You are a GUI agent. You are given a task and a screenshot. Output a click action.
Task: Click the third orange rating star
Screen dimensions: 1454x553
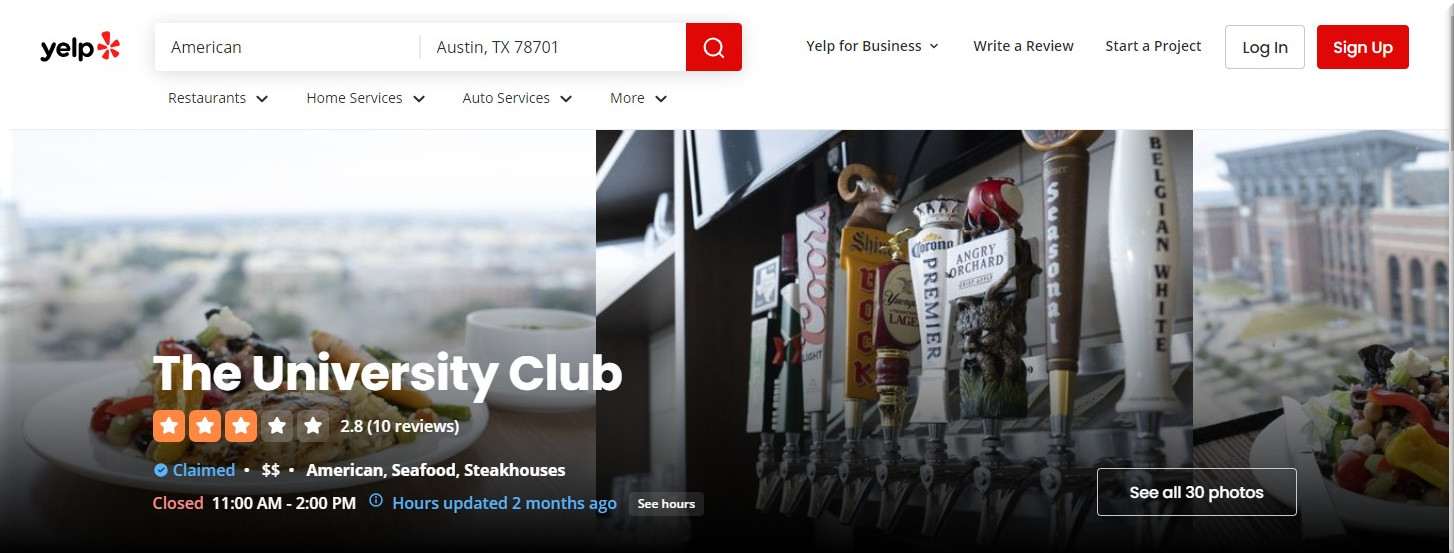241,427
